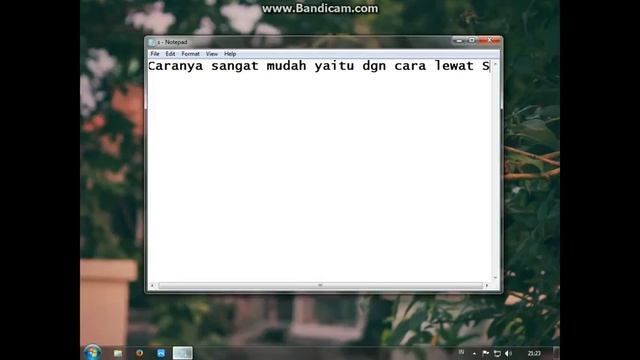Click the Notepad icon in title bar
Screen dimensions: 640x360
152,42
